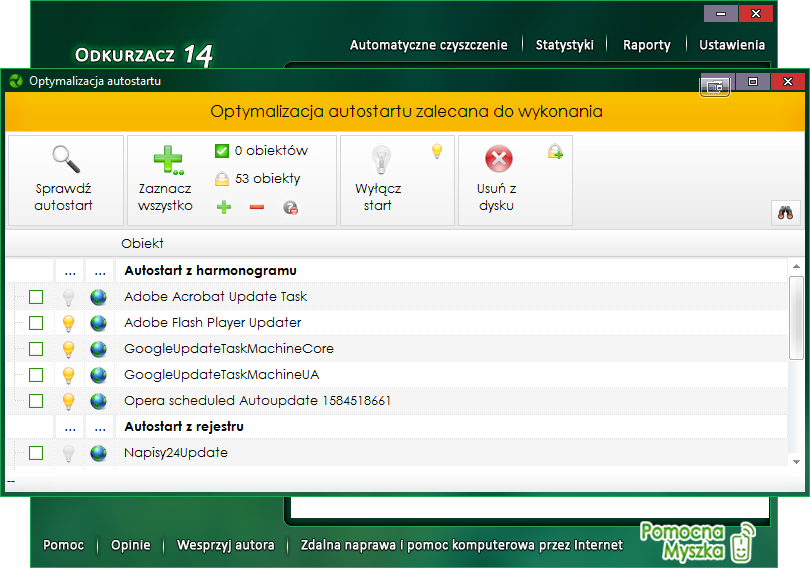Click the yellow bulb icon beside Wyłącz start
The width and height of the screenshot is (810, 568).
(x=437, y=151)
